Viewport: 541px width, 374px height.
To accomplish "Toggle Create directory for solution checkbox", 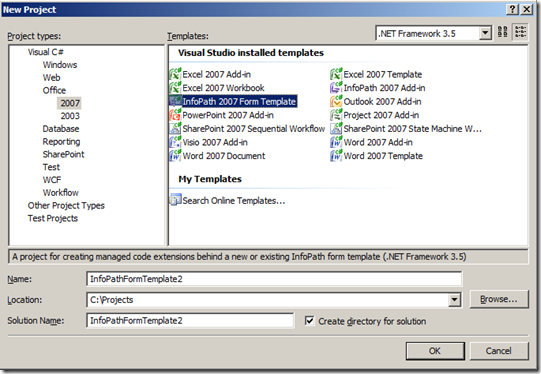I will click(309, 321).
